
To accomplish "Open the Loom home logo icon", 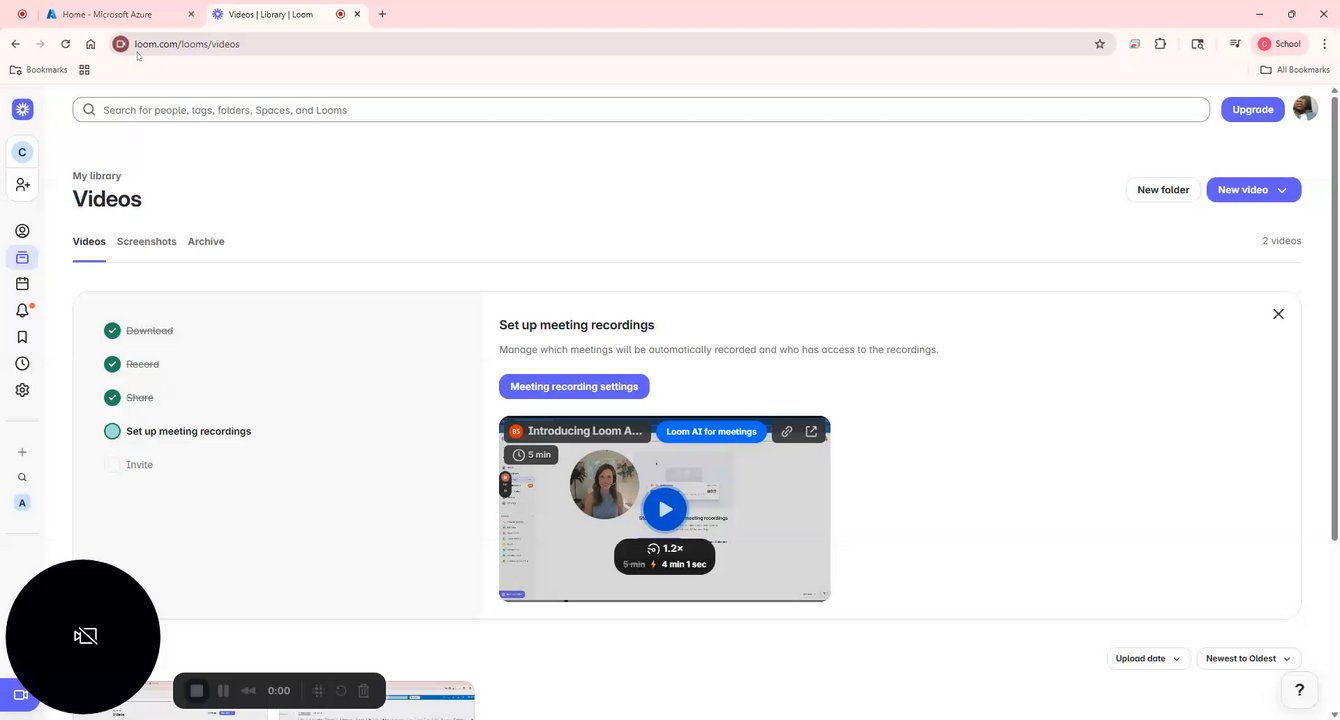I will click(x=22, y=110).
